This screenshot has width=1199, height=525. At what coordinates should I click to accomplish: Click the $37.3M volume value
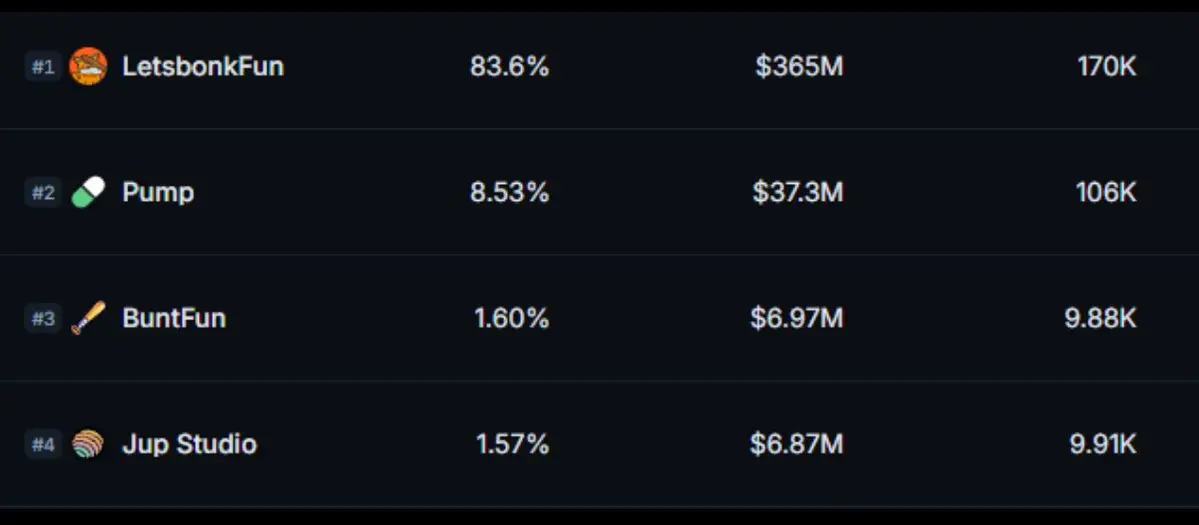tap(798, 192)
